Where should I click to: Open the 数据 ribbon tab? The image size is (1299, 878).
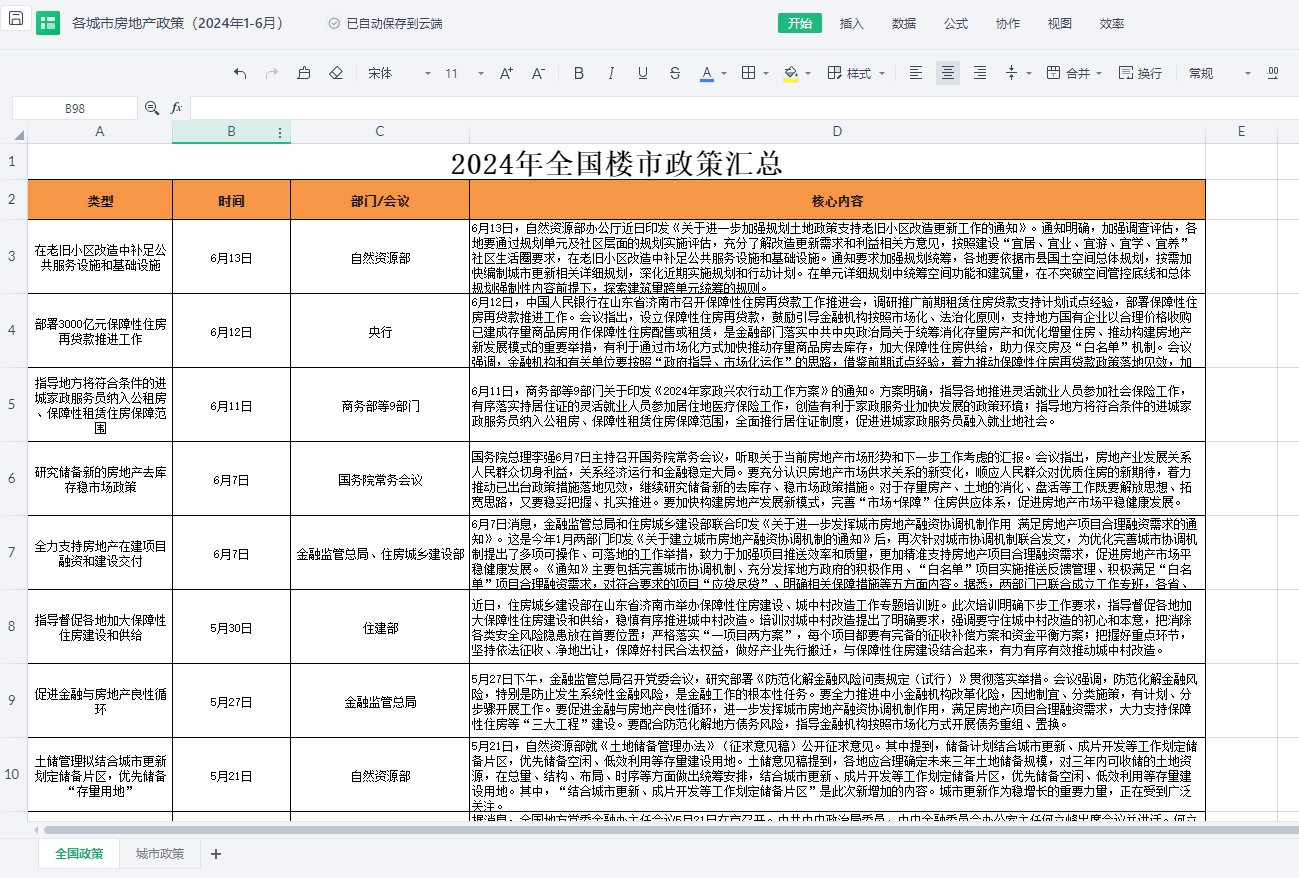(904, 23)
